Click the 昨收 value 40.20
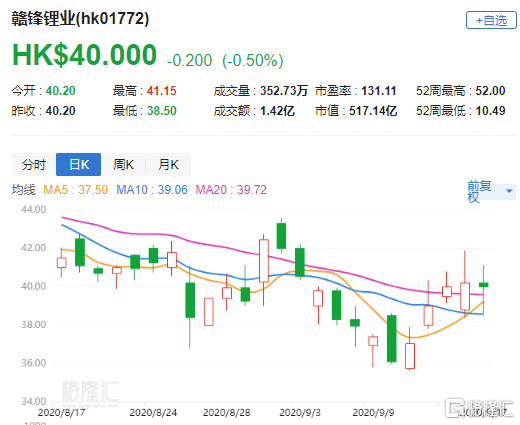This screenshot has width=520, height=425. coord(61,111)
